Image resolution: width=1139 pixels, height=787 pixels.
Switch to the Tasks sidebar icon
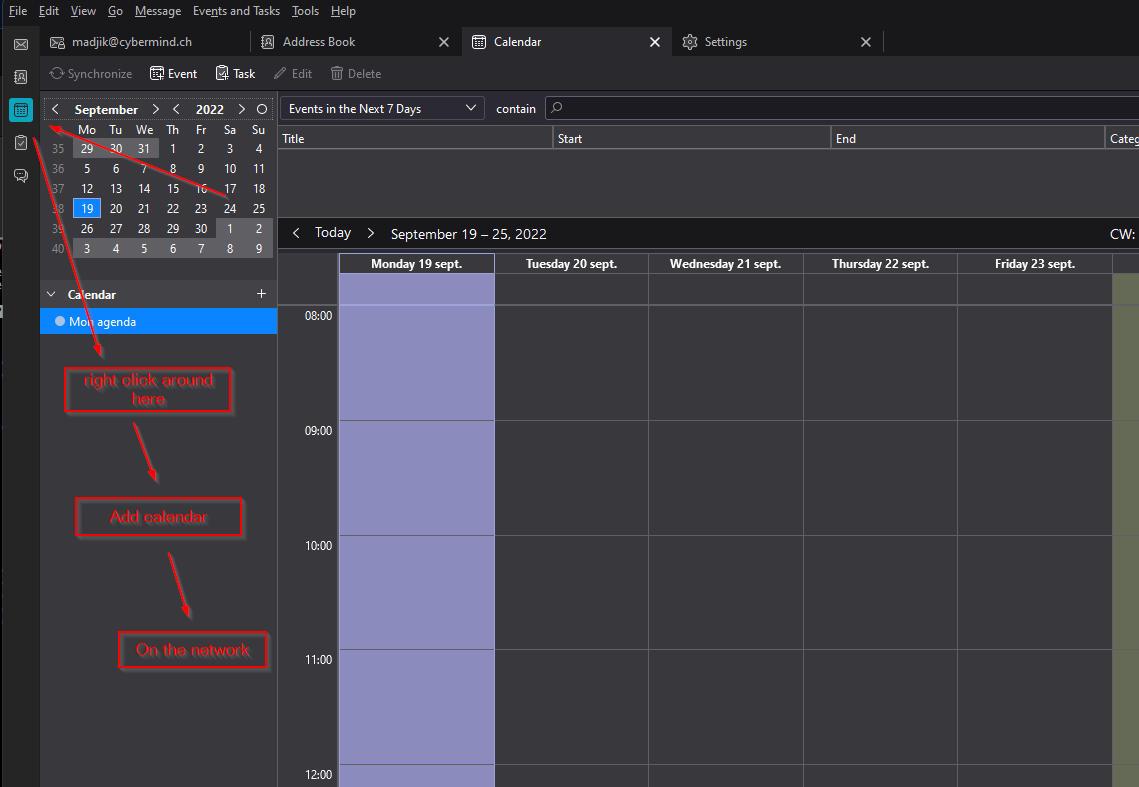tap(20, 143)
